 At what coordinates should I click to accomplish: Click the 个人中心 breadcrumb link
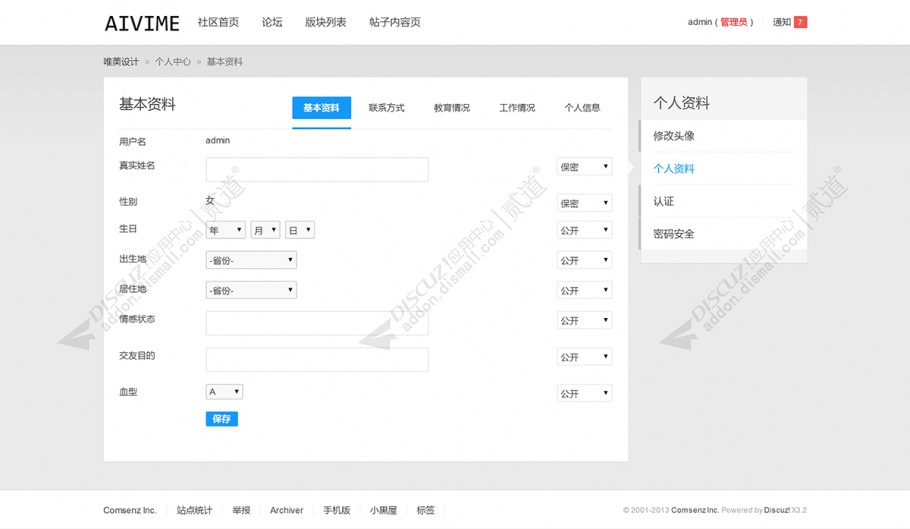pyautogui.click(x=173, y=61)
